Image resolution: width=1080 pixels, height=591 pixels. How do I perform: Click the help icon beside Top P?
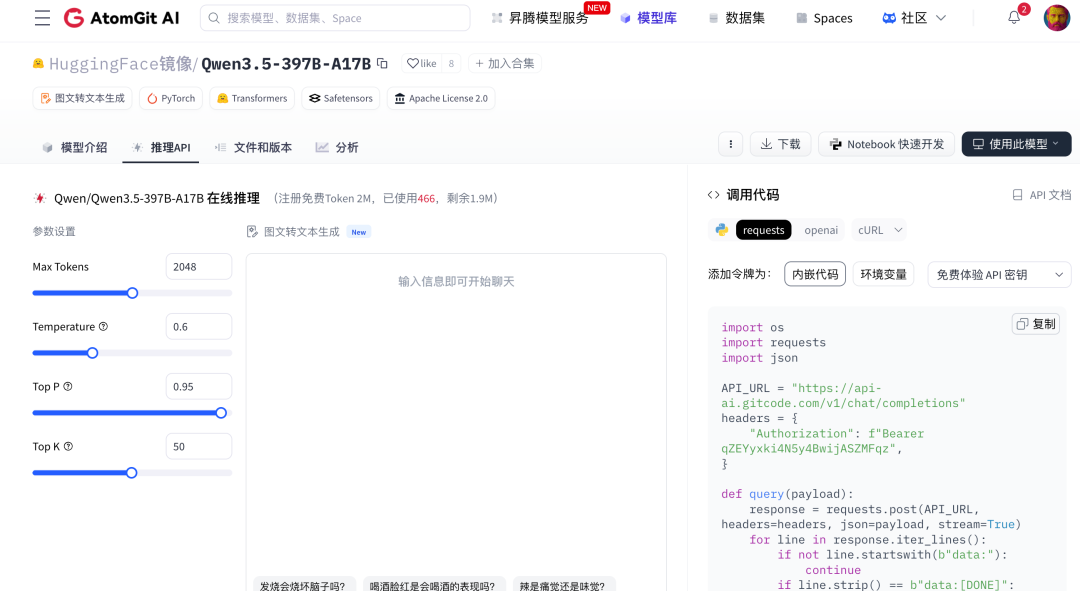[68, 386]
